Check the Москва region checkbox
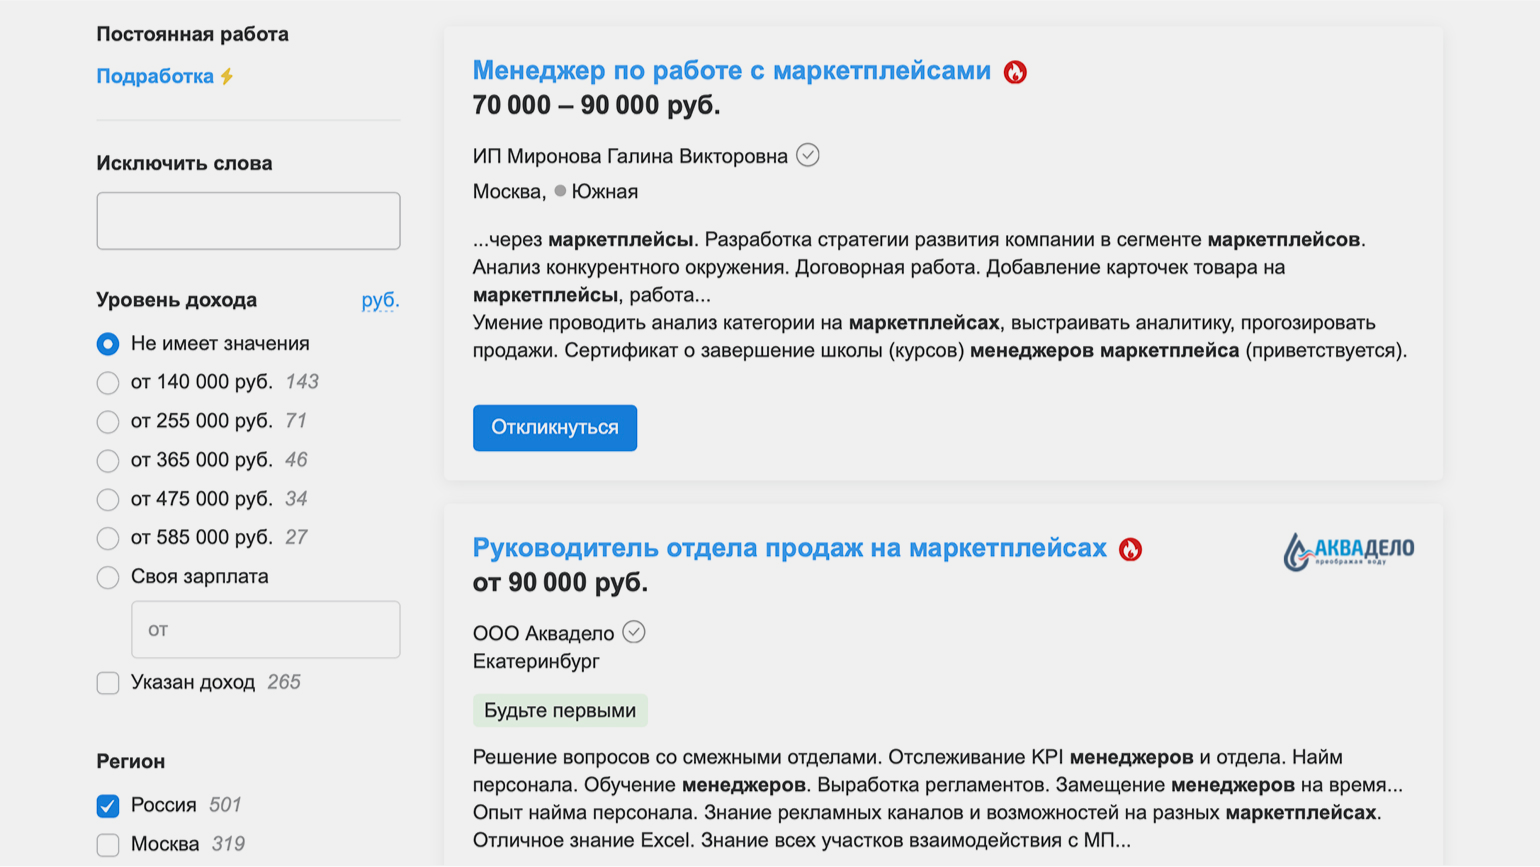The width and height of the screenshot is (1540, 867). coord(108,845)
